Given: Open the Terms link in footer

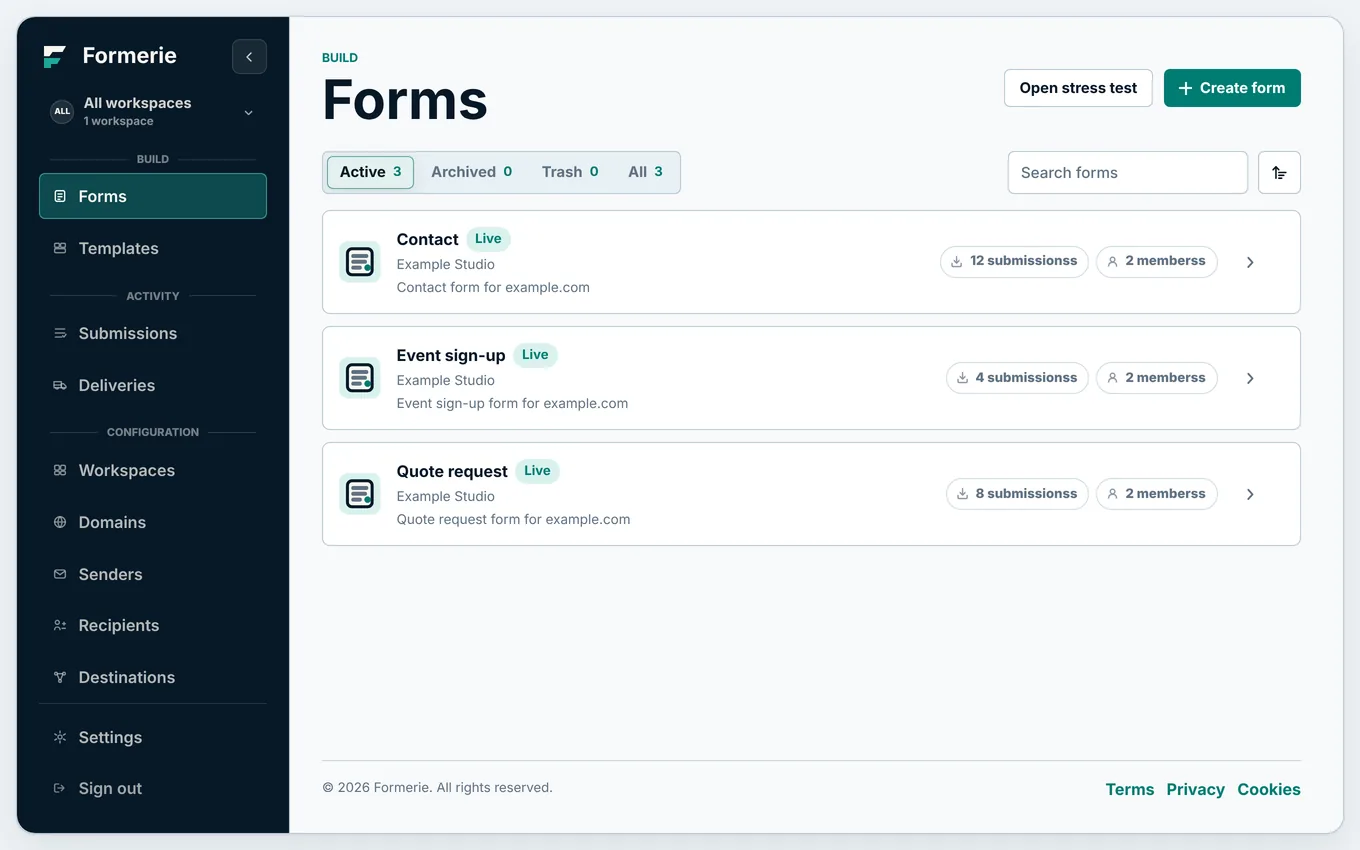Looking at the screenshot, I should point(1130,789).
